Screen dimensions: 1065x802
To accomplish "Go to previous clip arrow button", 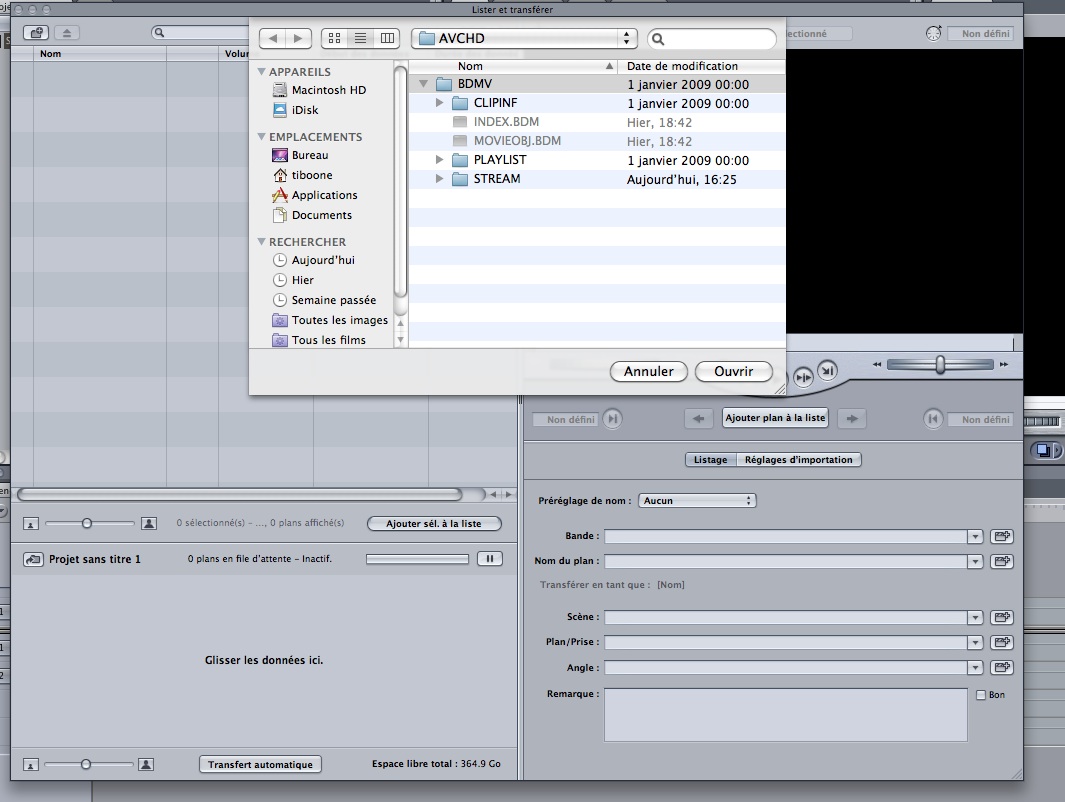I will click(x=698, y=418).
